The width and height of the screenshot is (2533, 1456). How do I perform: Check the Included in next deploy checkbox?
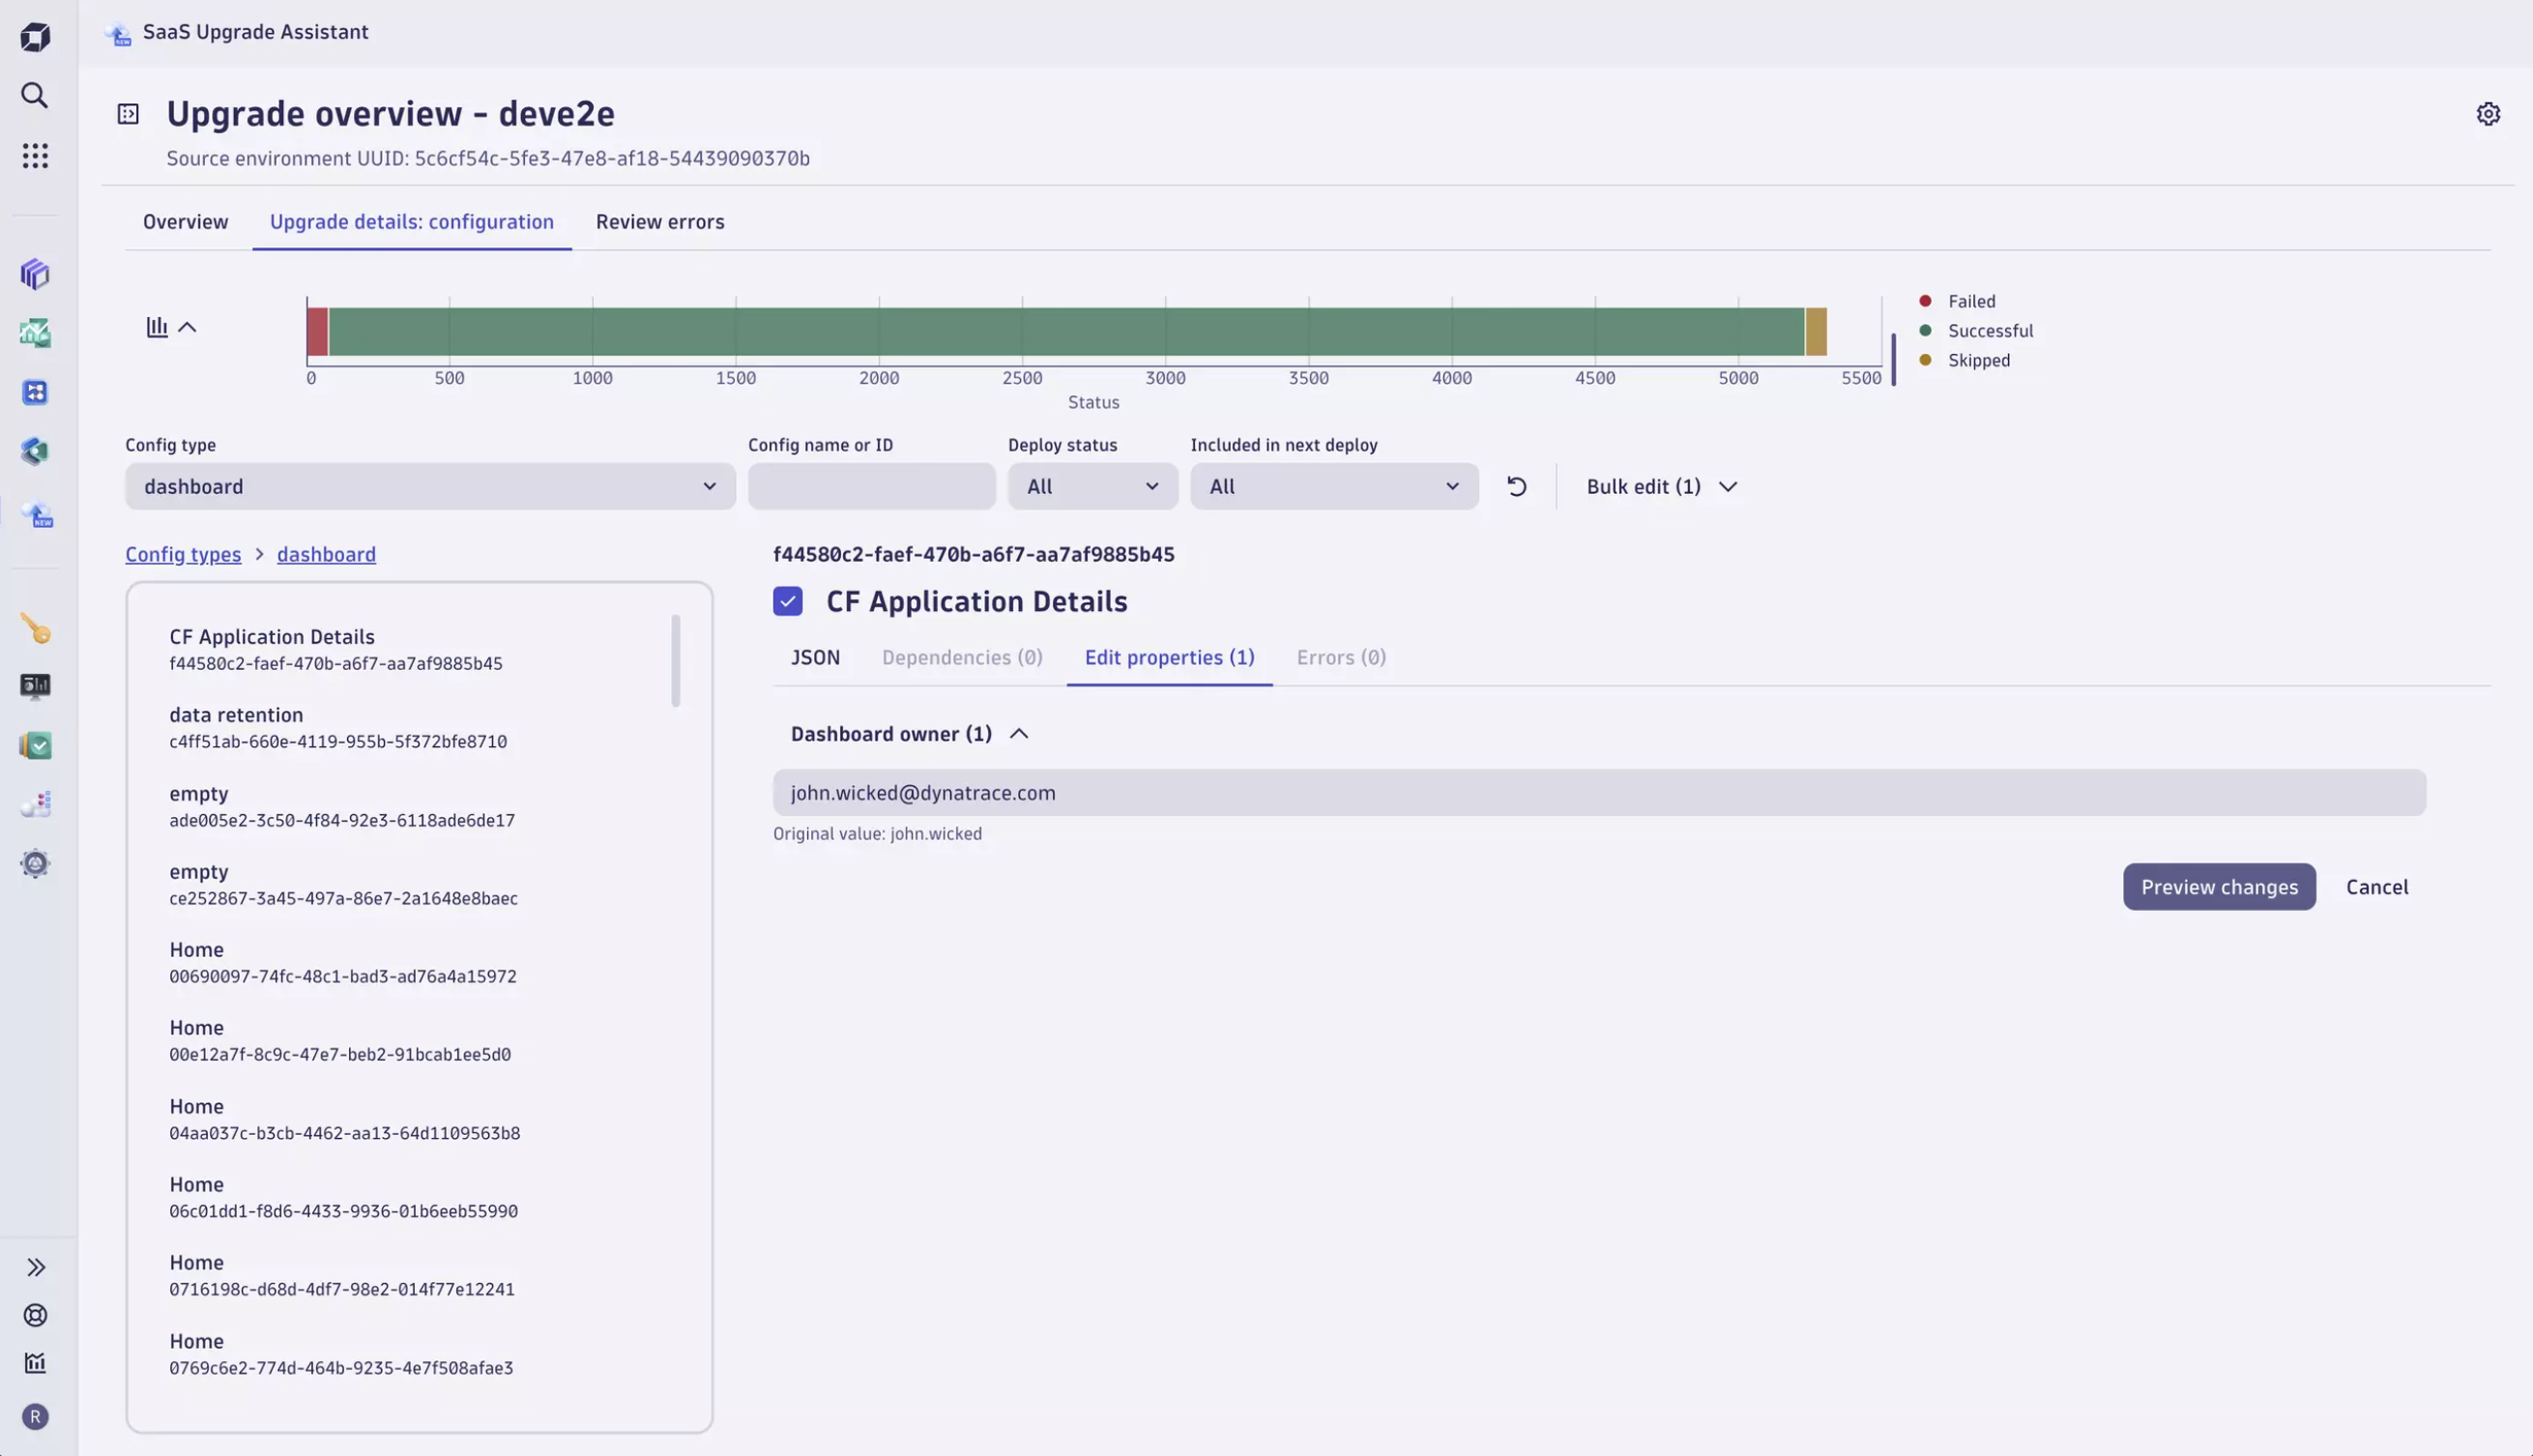tap(788, 603)
